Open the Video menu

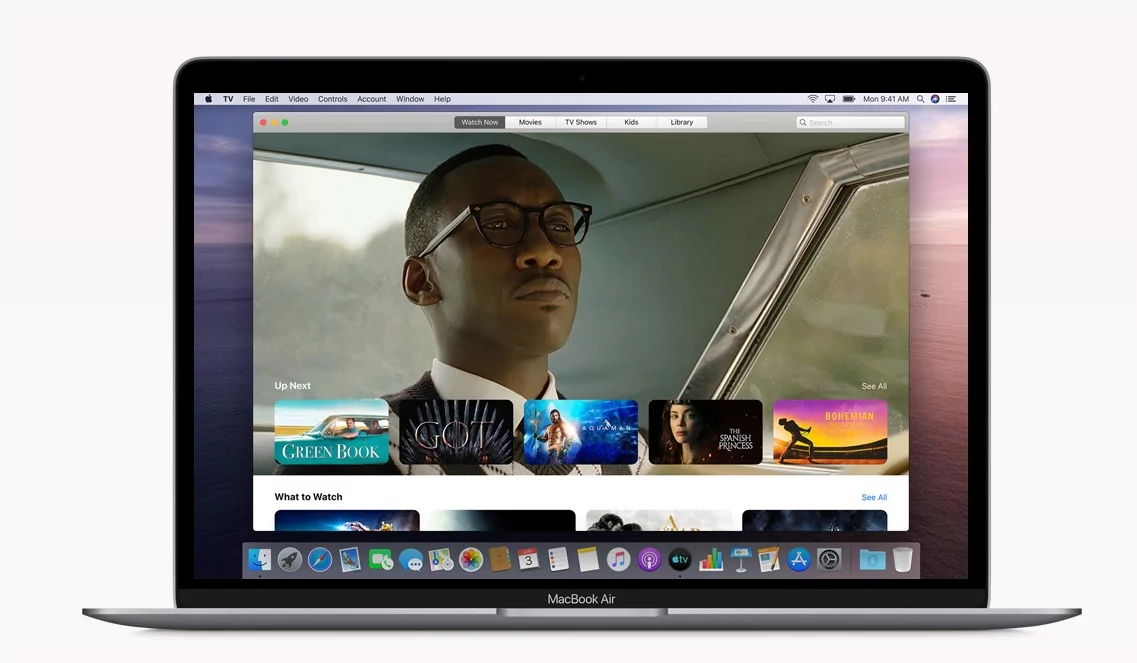point(298,99)
